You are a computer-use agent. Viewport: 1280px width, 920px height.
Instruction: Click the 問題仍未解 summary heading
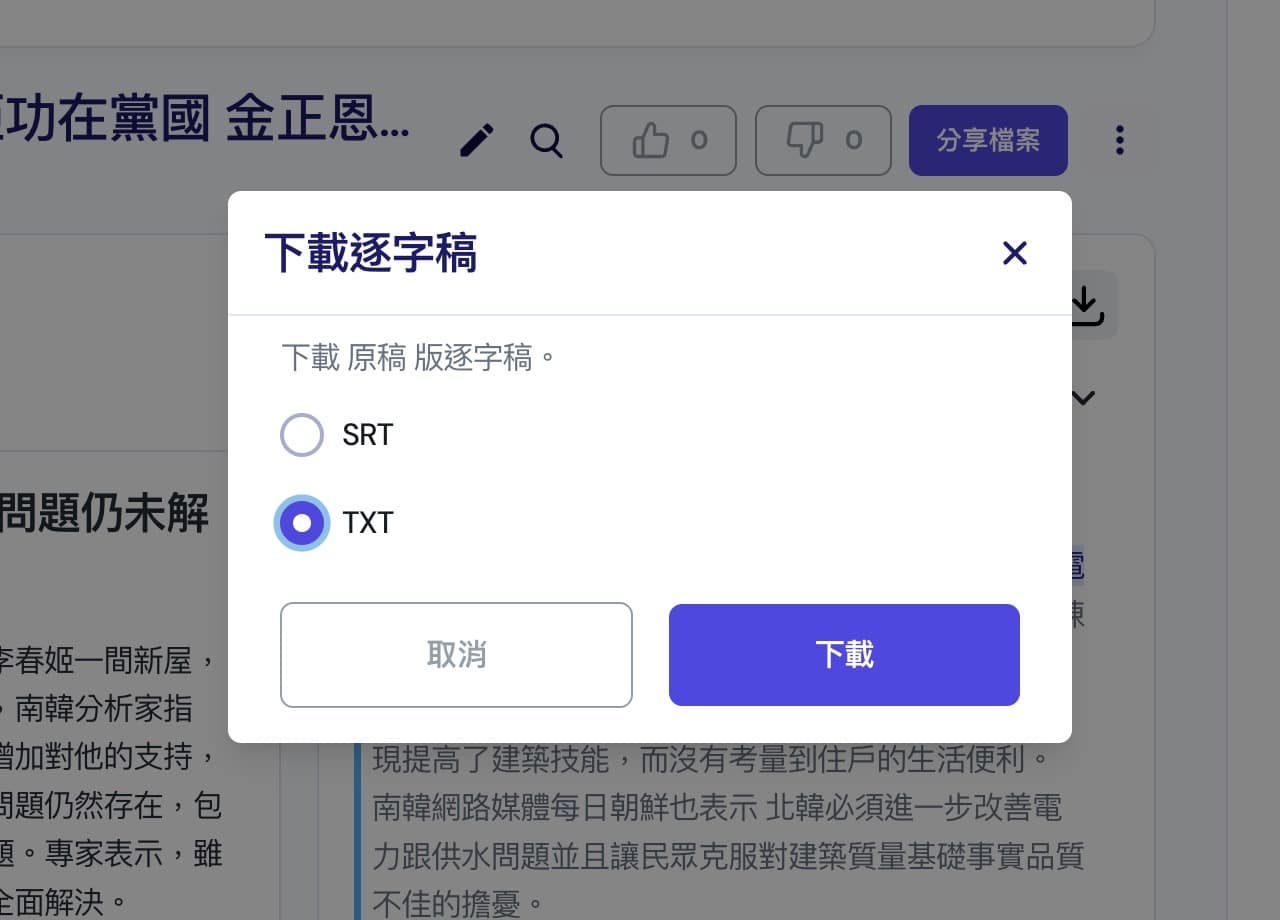click(104, 514)
